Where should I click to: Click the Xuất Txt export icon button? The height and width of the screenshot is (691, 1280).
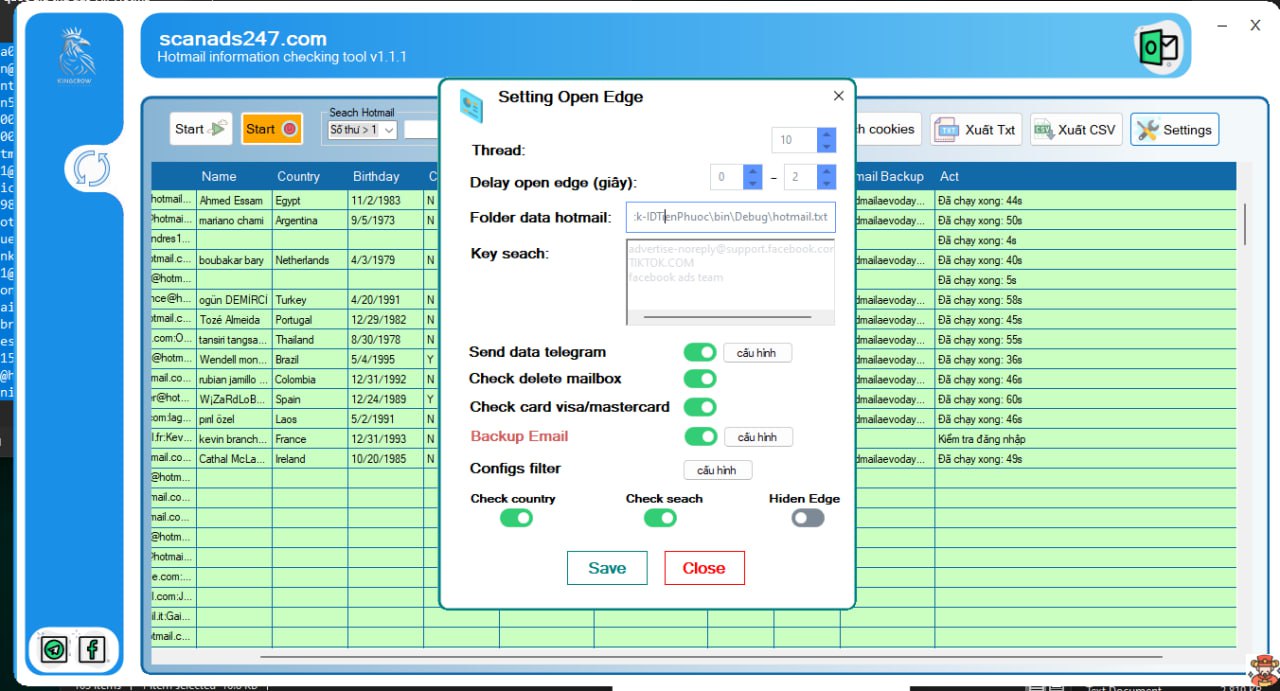click(975, 130)
